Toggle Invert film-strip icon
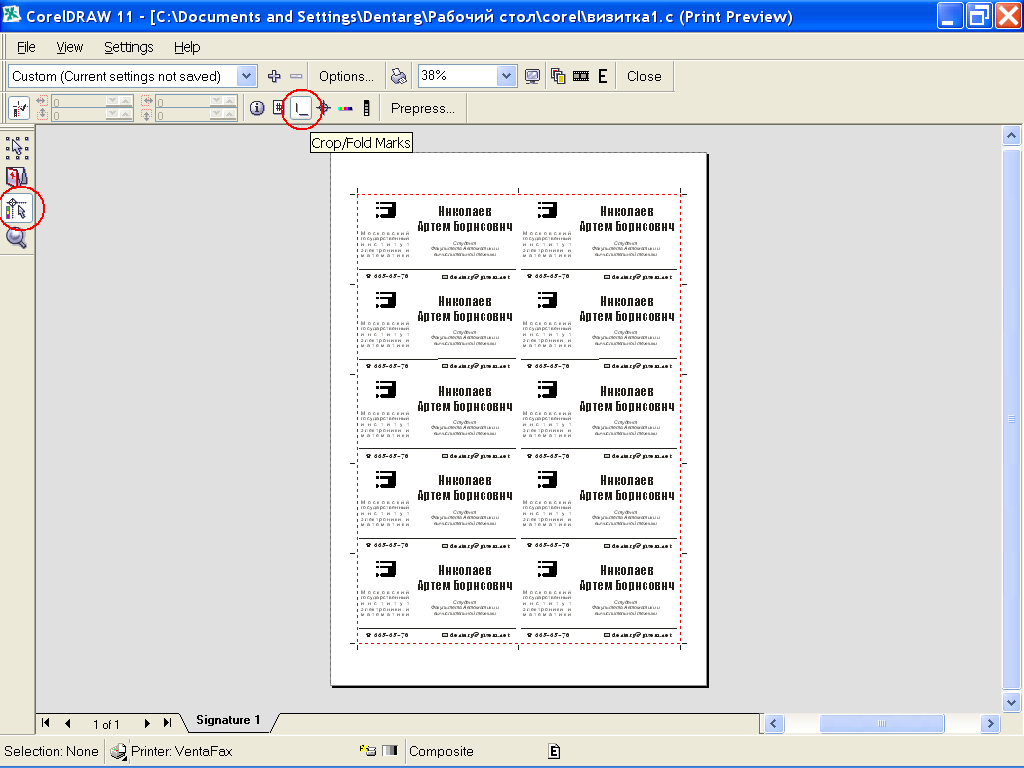 coord(581,76)
